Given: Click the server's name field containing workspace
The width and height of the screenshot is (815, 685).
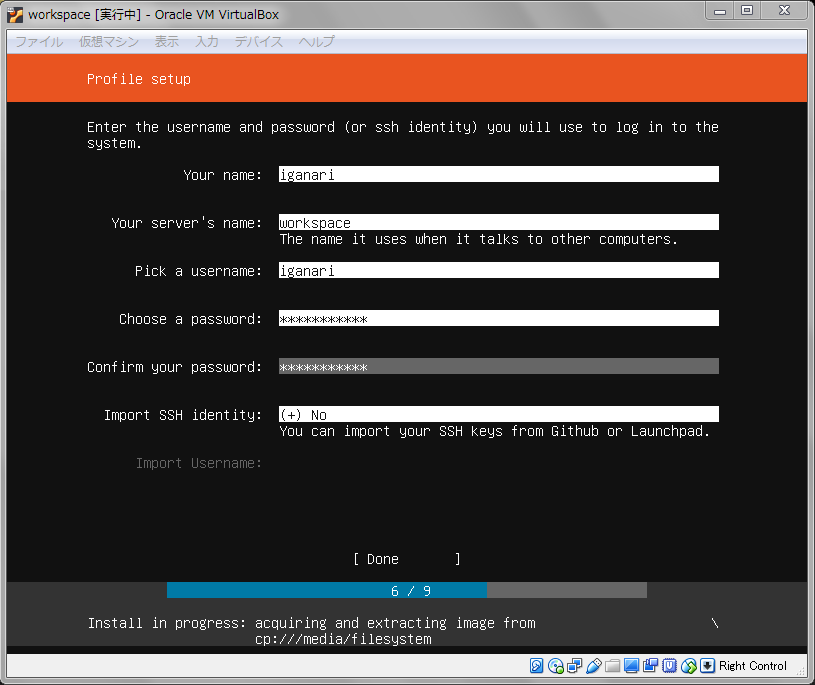Looking at the screenshot, I should click(x=498, y=222).
